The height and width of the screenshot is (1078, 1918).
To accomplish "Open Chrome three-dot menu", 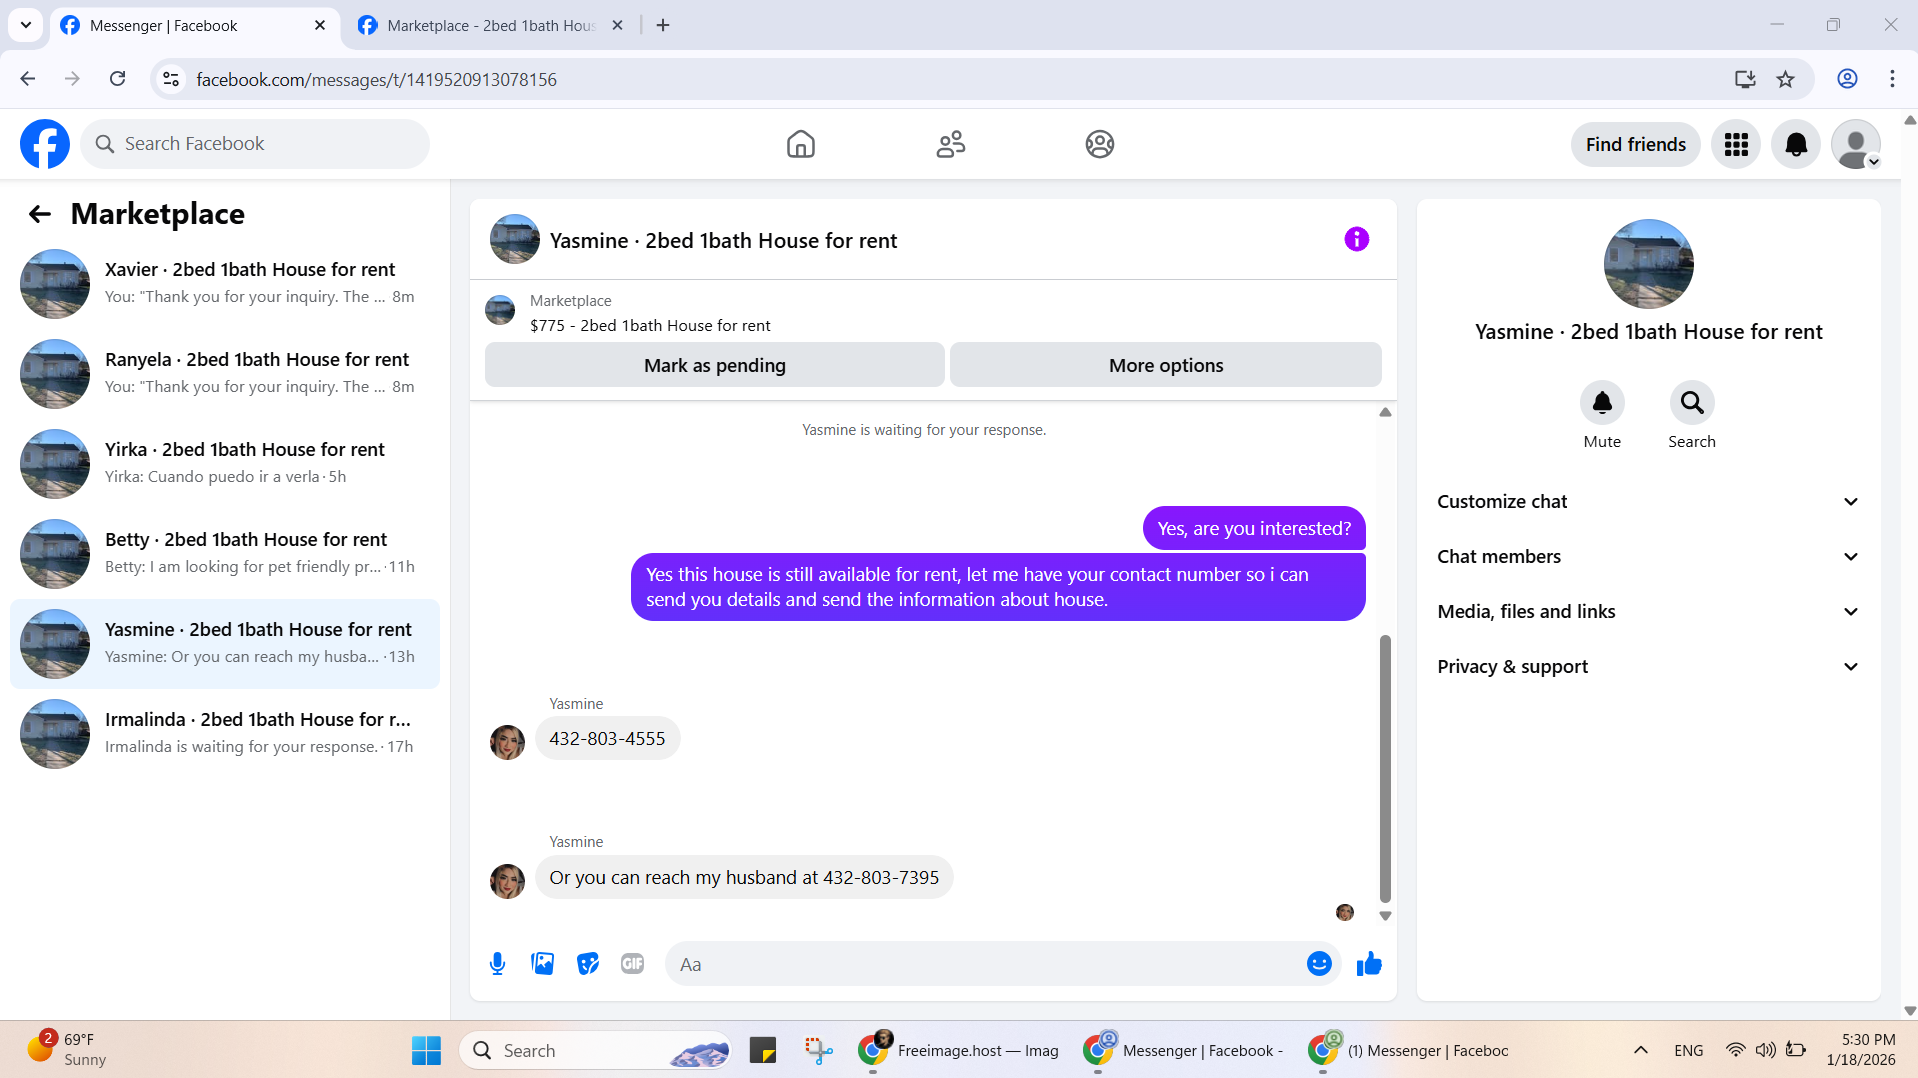I will (1892, 79).
